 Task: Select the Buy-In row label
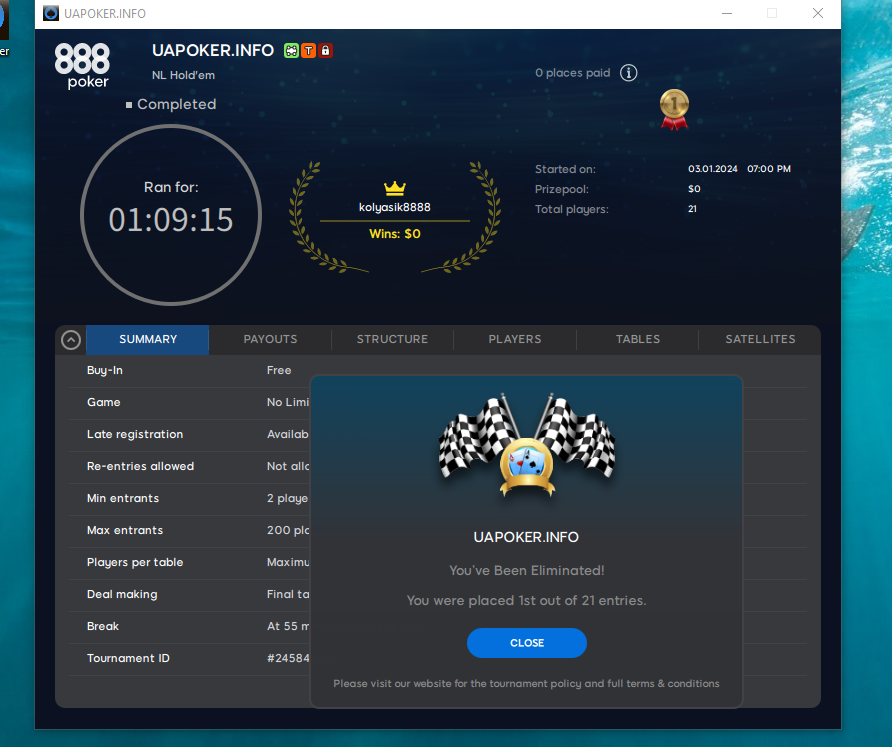(x=105, y=370)
